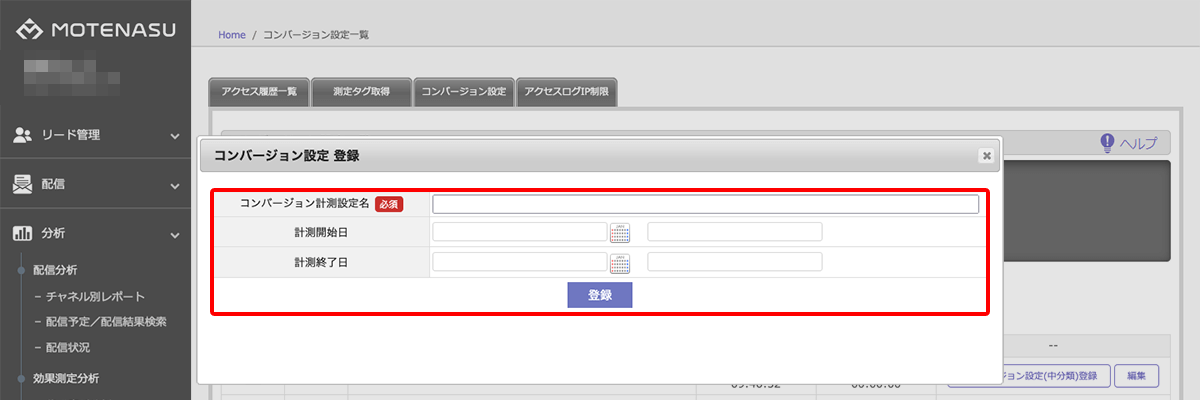Click the 計測開始日 date input field

coord(520,233)
